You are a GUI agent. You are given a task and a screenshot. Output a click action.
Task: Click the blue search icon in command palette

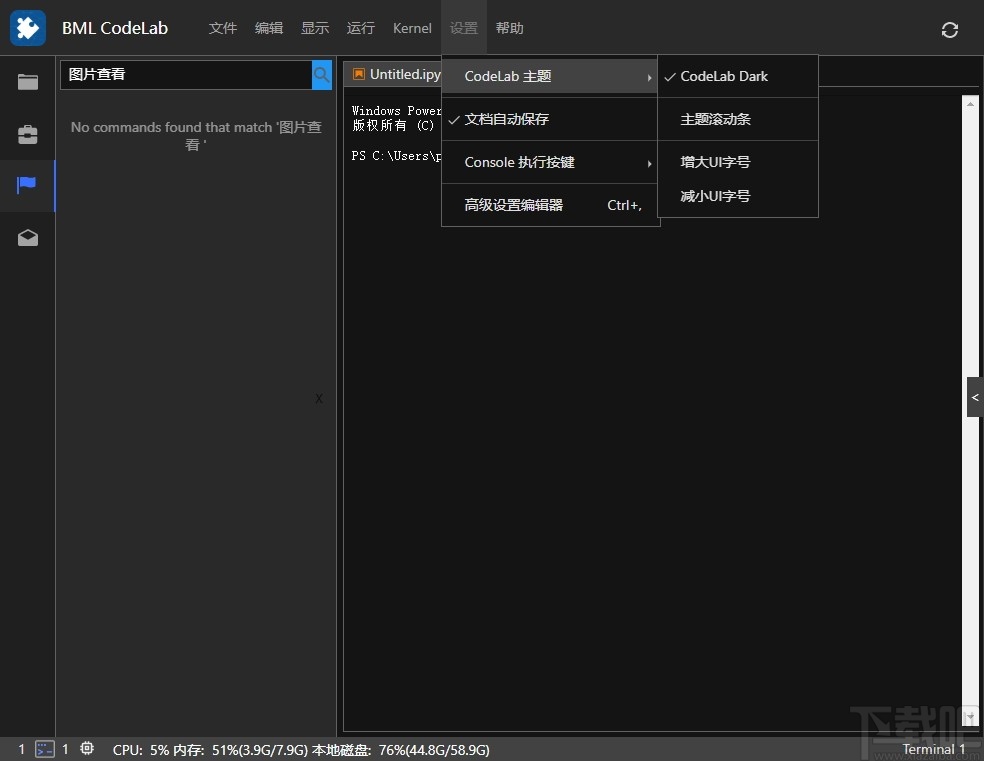321,75
